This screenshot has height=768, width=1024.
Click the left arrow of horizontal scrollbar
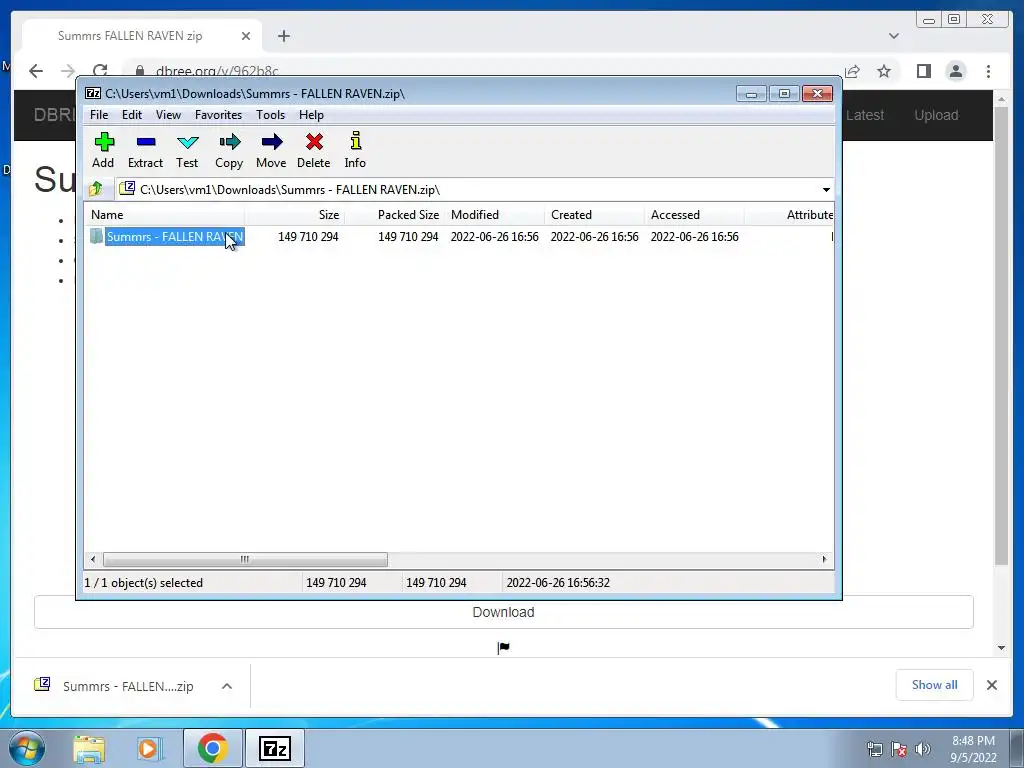(93, 559)
